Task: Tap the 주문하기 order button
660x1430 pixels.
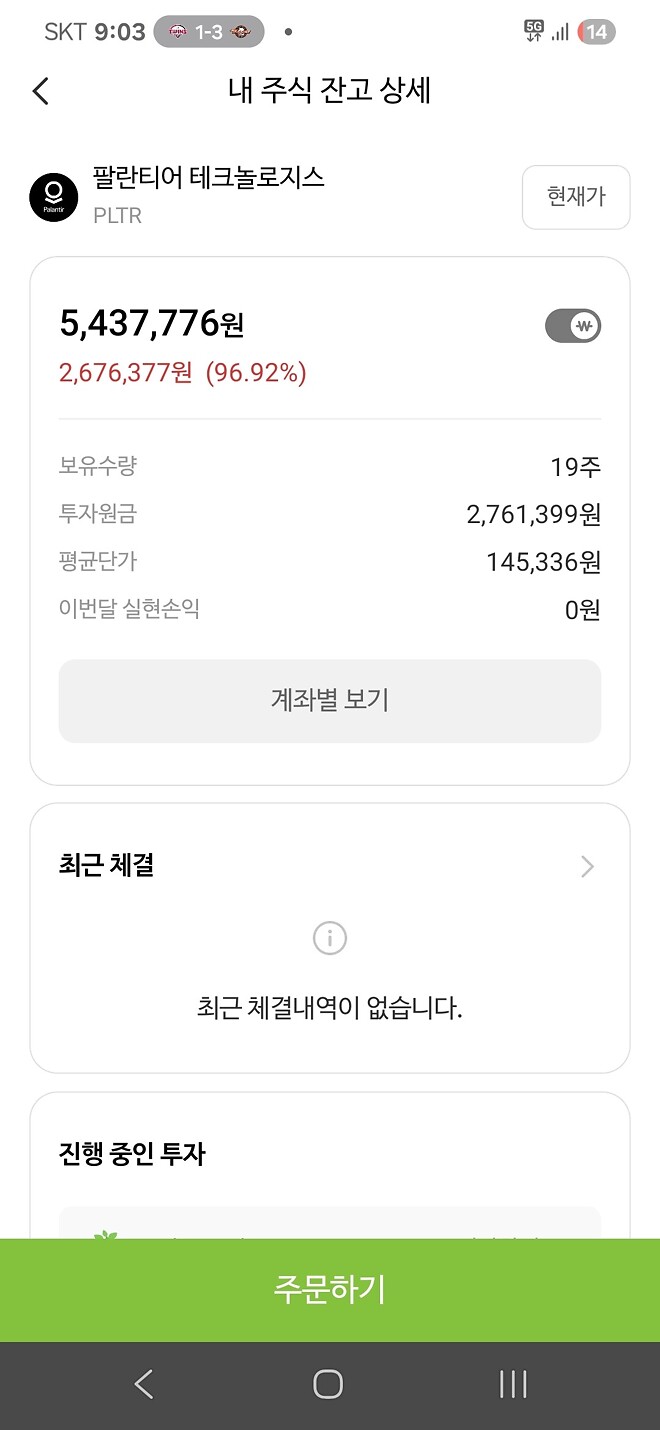Action: pyautogui.click(x=329, y=1290)
